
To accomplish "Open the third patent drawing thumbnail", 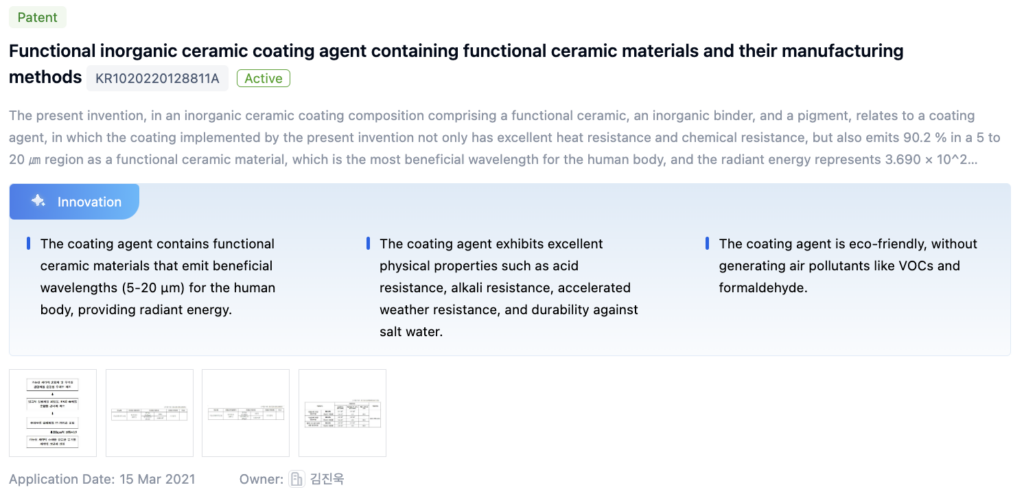I will pos(245,412).
